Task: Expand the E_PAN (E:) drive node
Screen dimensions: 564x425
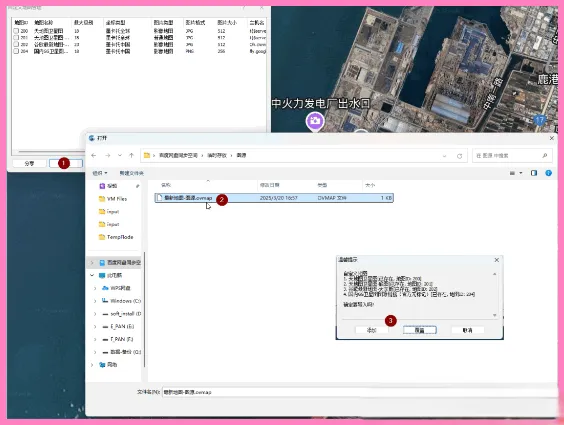Action: pos(95,326)
